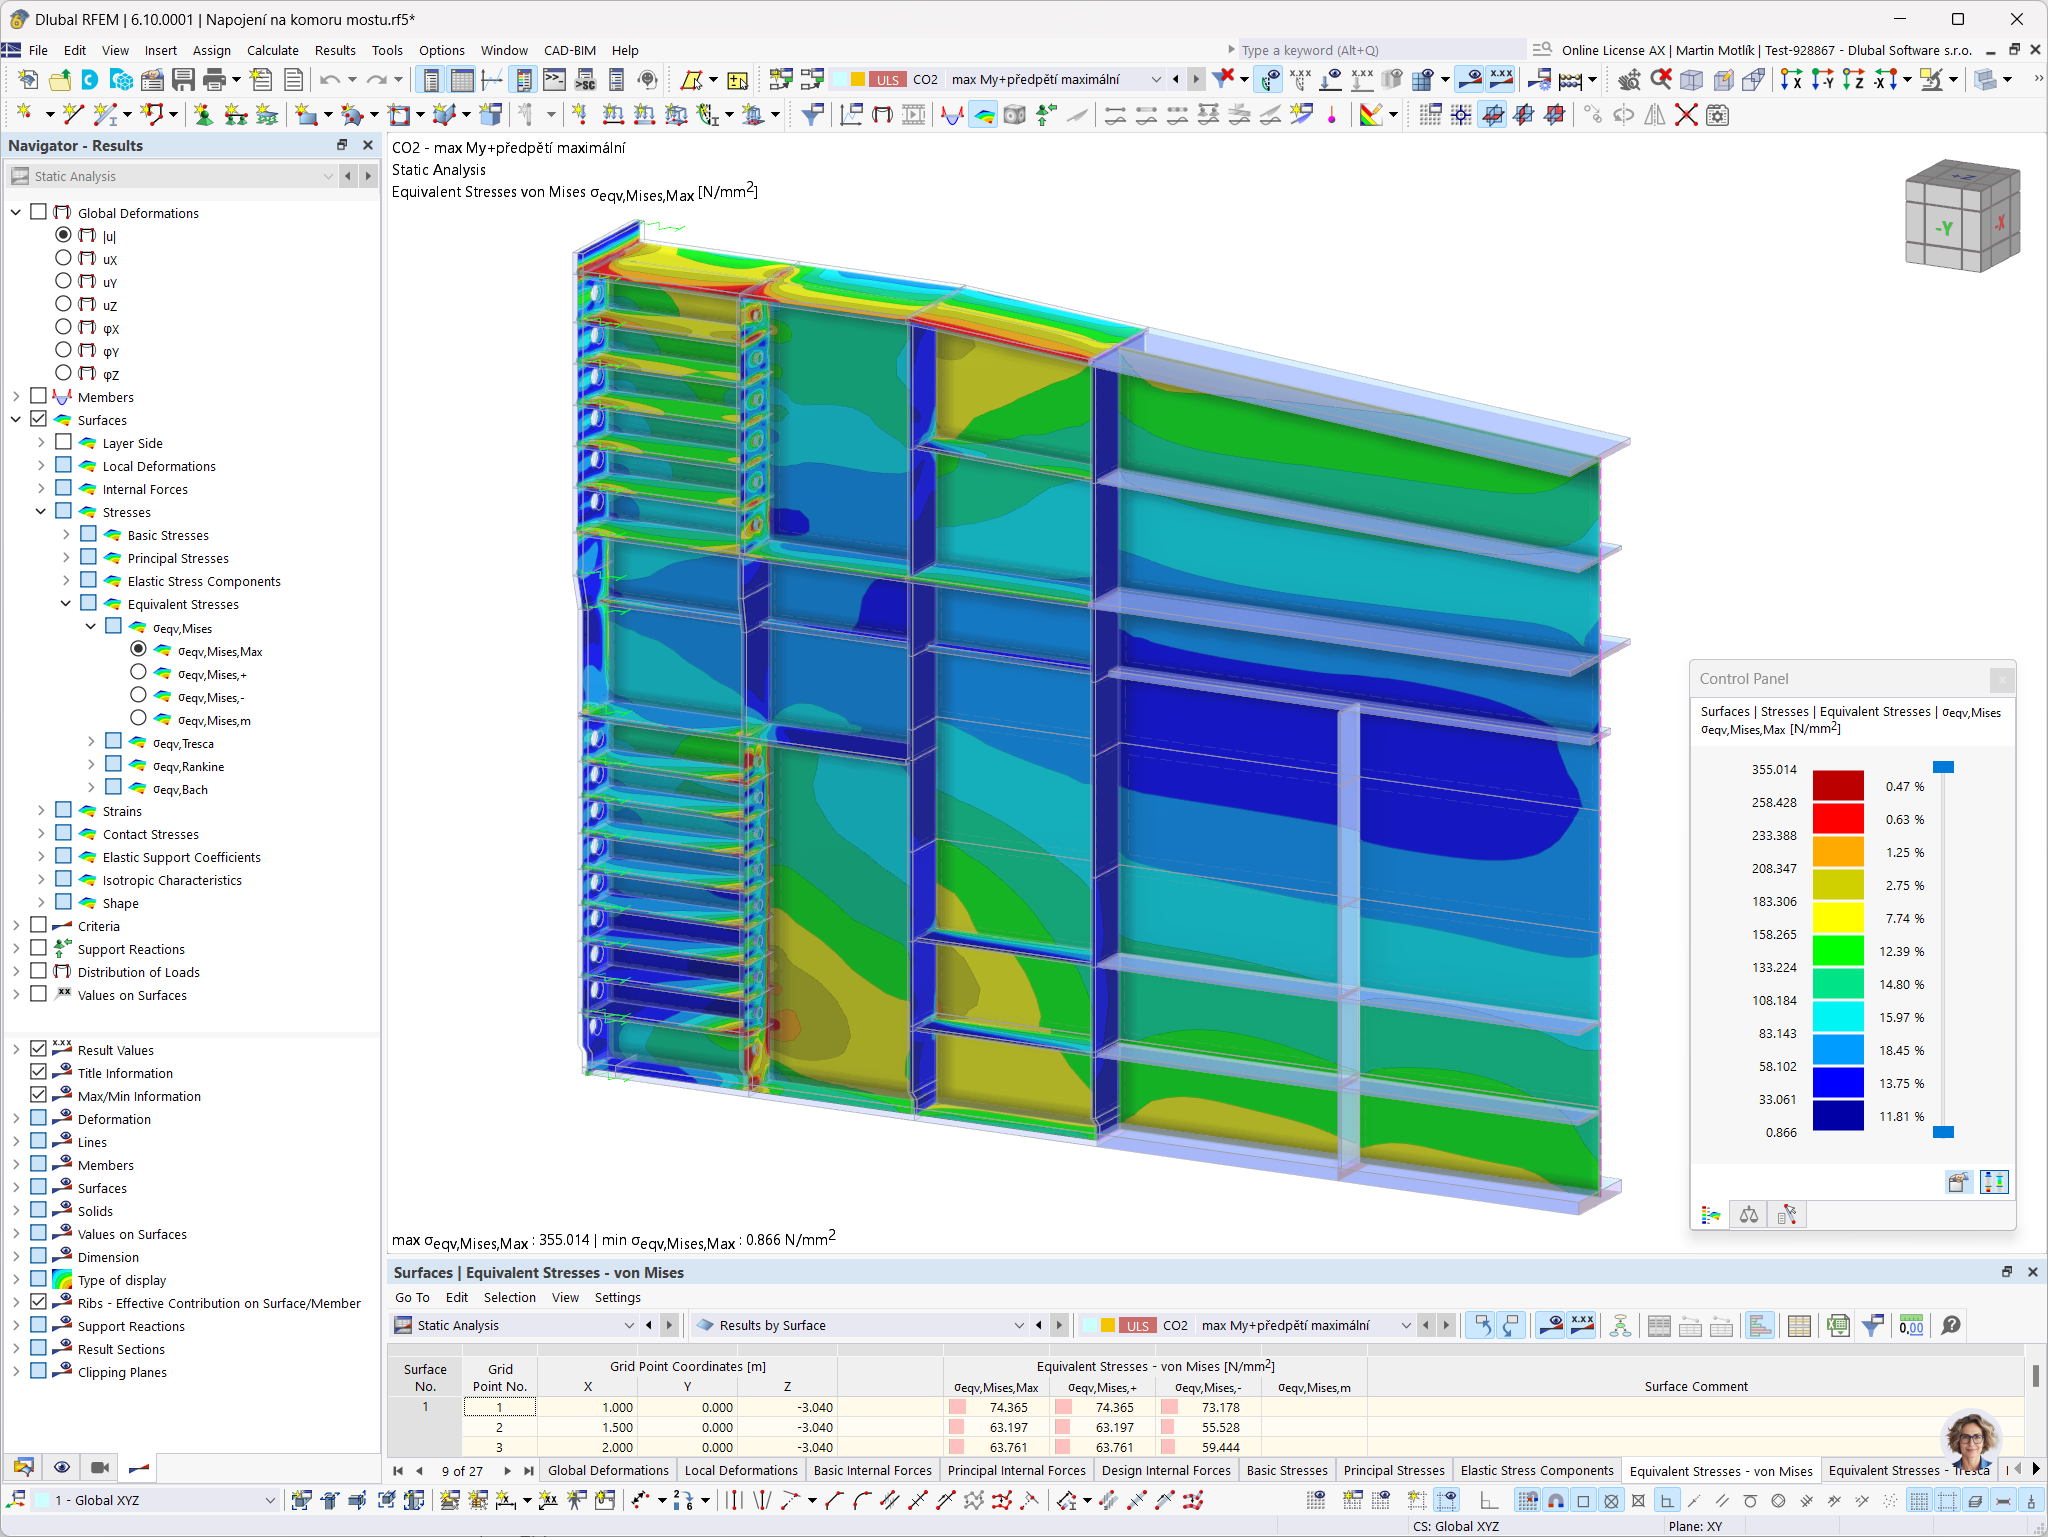
Task: Click the Print icon in the toolbar
Action: coord(214,79)
